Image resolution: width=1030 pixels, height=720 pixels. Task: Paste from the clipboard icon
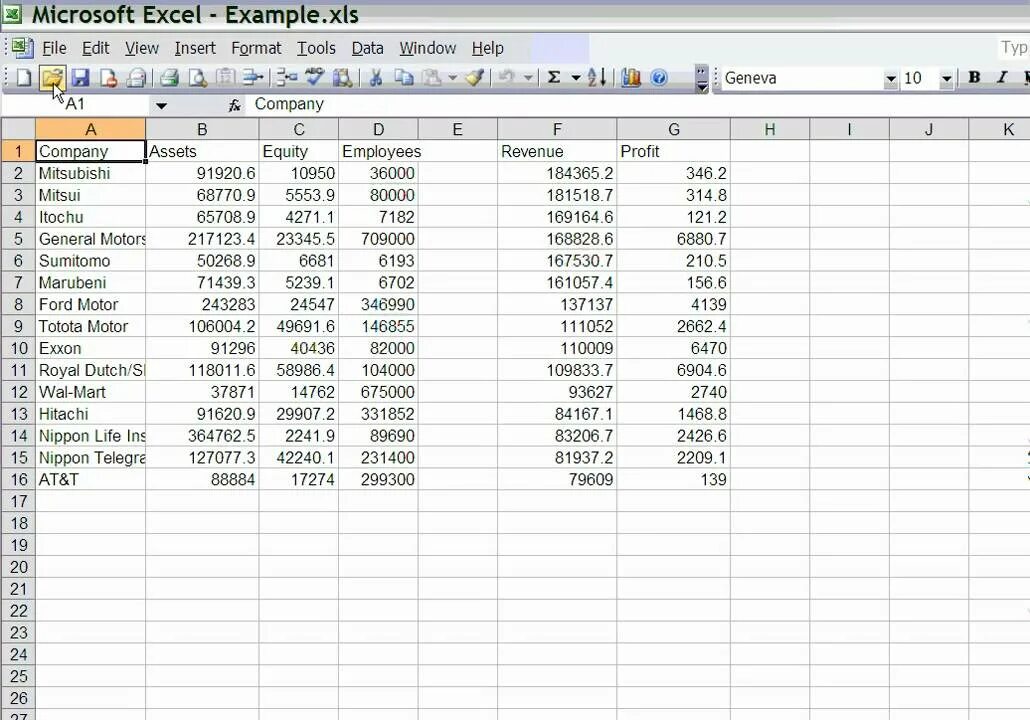point(432,78)
